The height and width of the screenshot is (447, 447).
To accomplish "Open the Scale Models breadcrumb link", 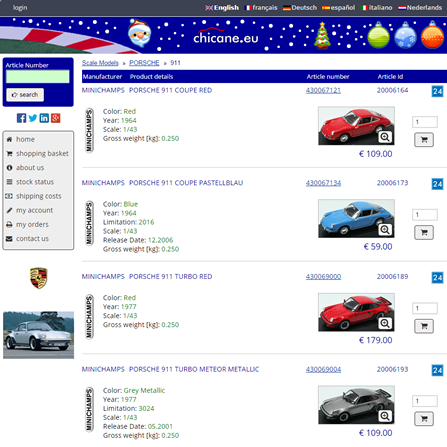I will 100,63.
